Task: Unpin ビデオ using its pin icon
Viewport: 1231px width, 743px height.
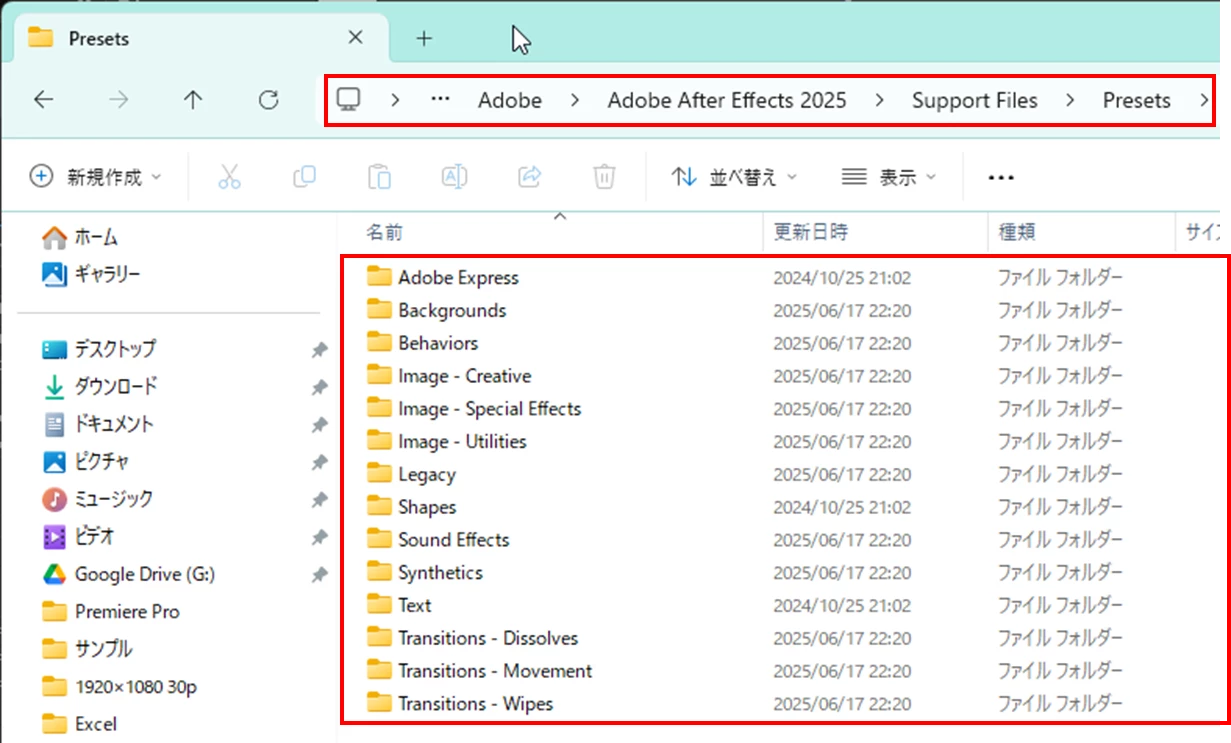Action: [x=319, y=538]
